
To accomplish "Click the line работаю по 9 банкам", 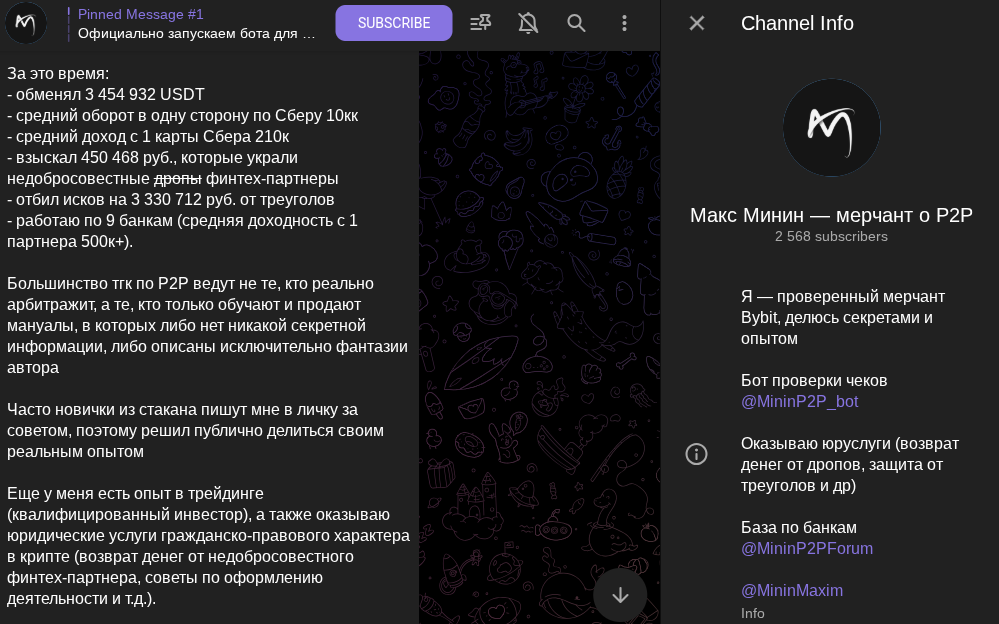I will 182,231.
